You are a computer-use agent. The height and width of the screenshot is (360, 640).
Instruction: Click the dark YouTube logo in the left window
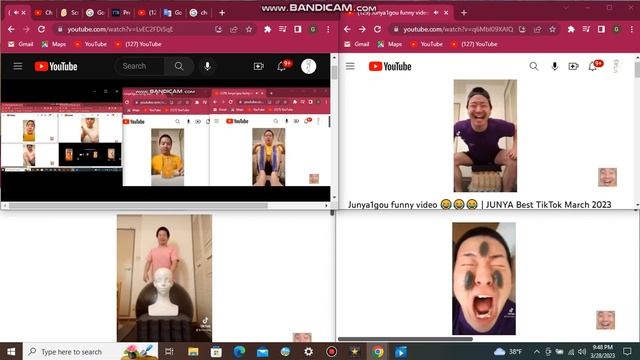[x=56, y=66]
